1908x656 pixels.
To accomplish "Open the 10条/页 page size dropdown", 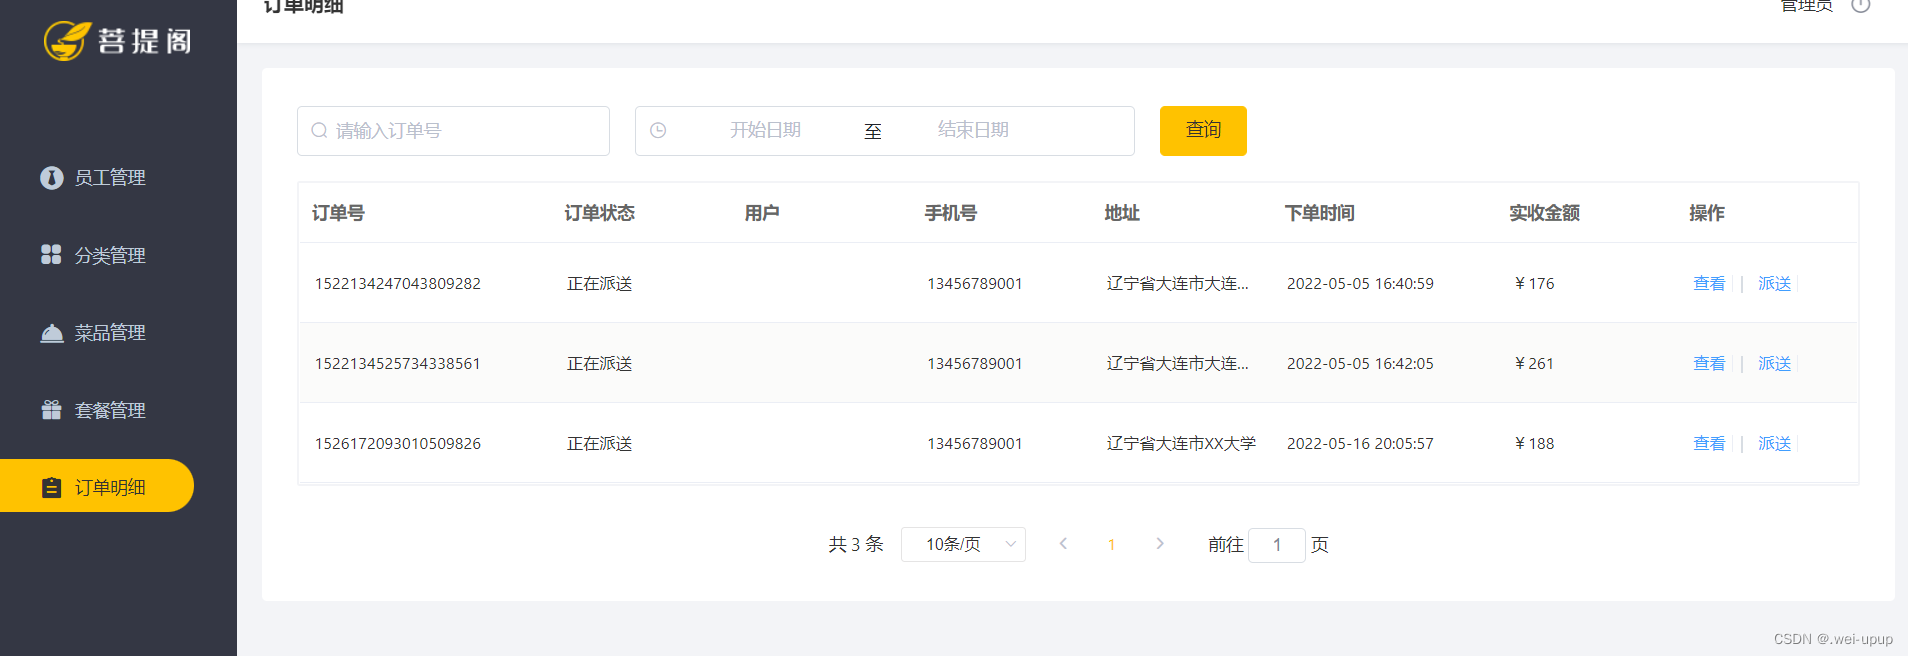I will [x=963, y=545].
